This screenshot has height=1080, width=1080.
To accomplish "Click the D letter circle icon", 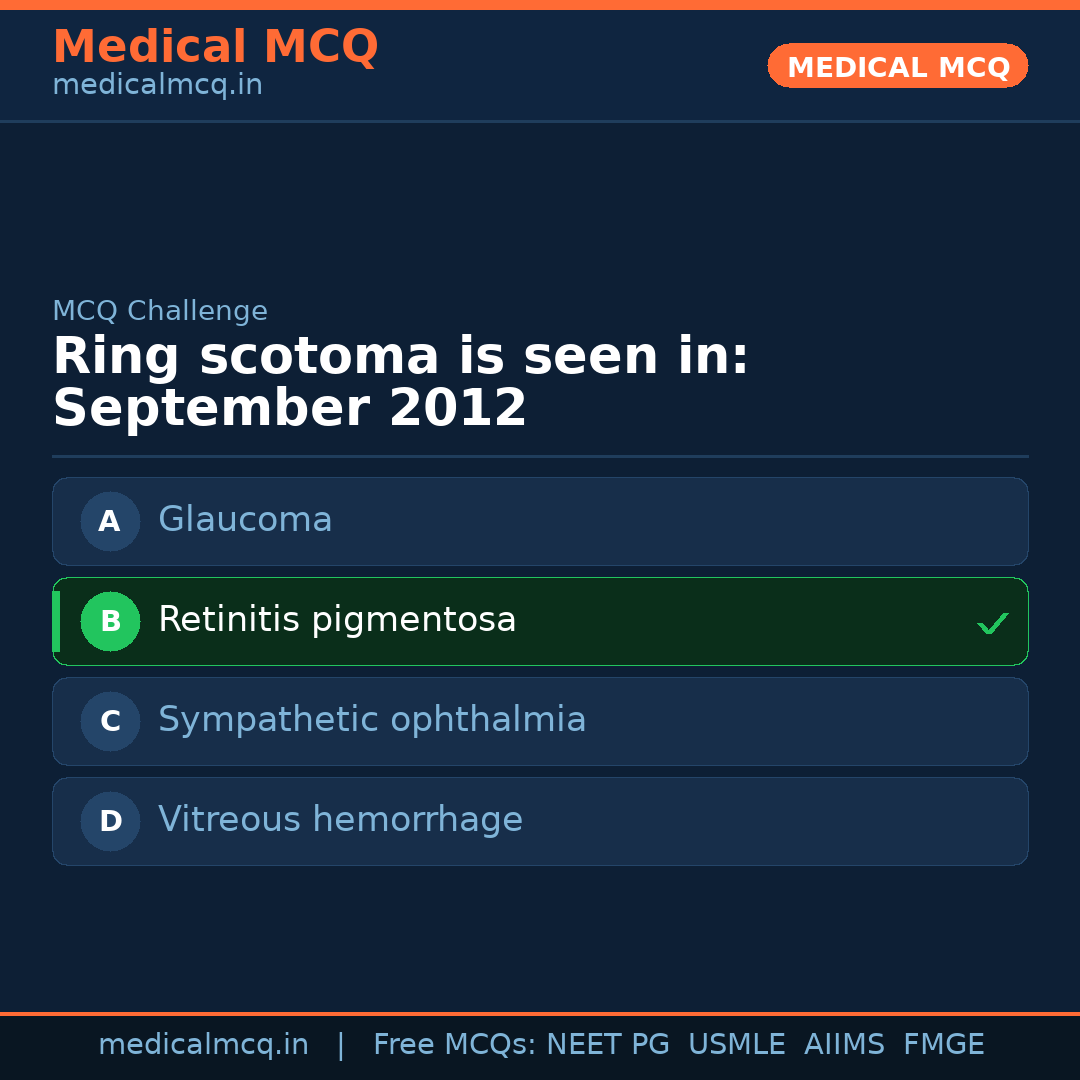I will click(x=110, y=821).
